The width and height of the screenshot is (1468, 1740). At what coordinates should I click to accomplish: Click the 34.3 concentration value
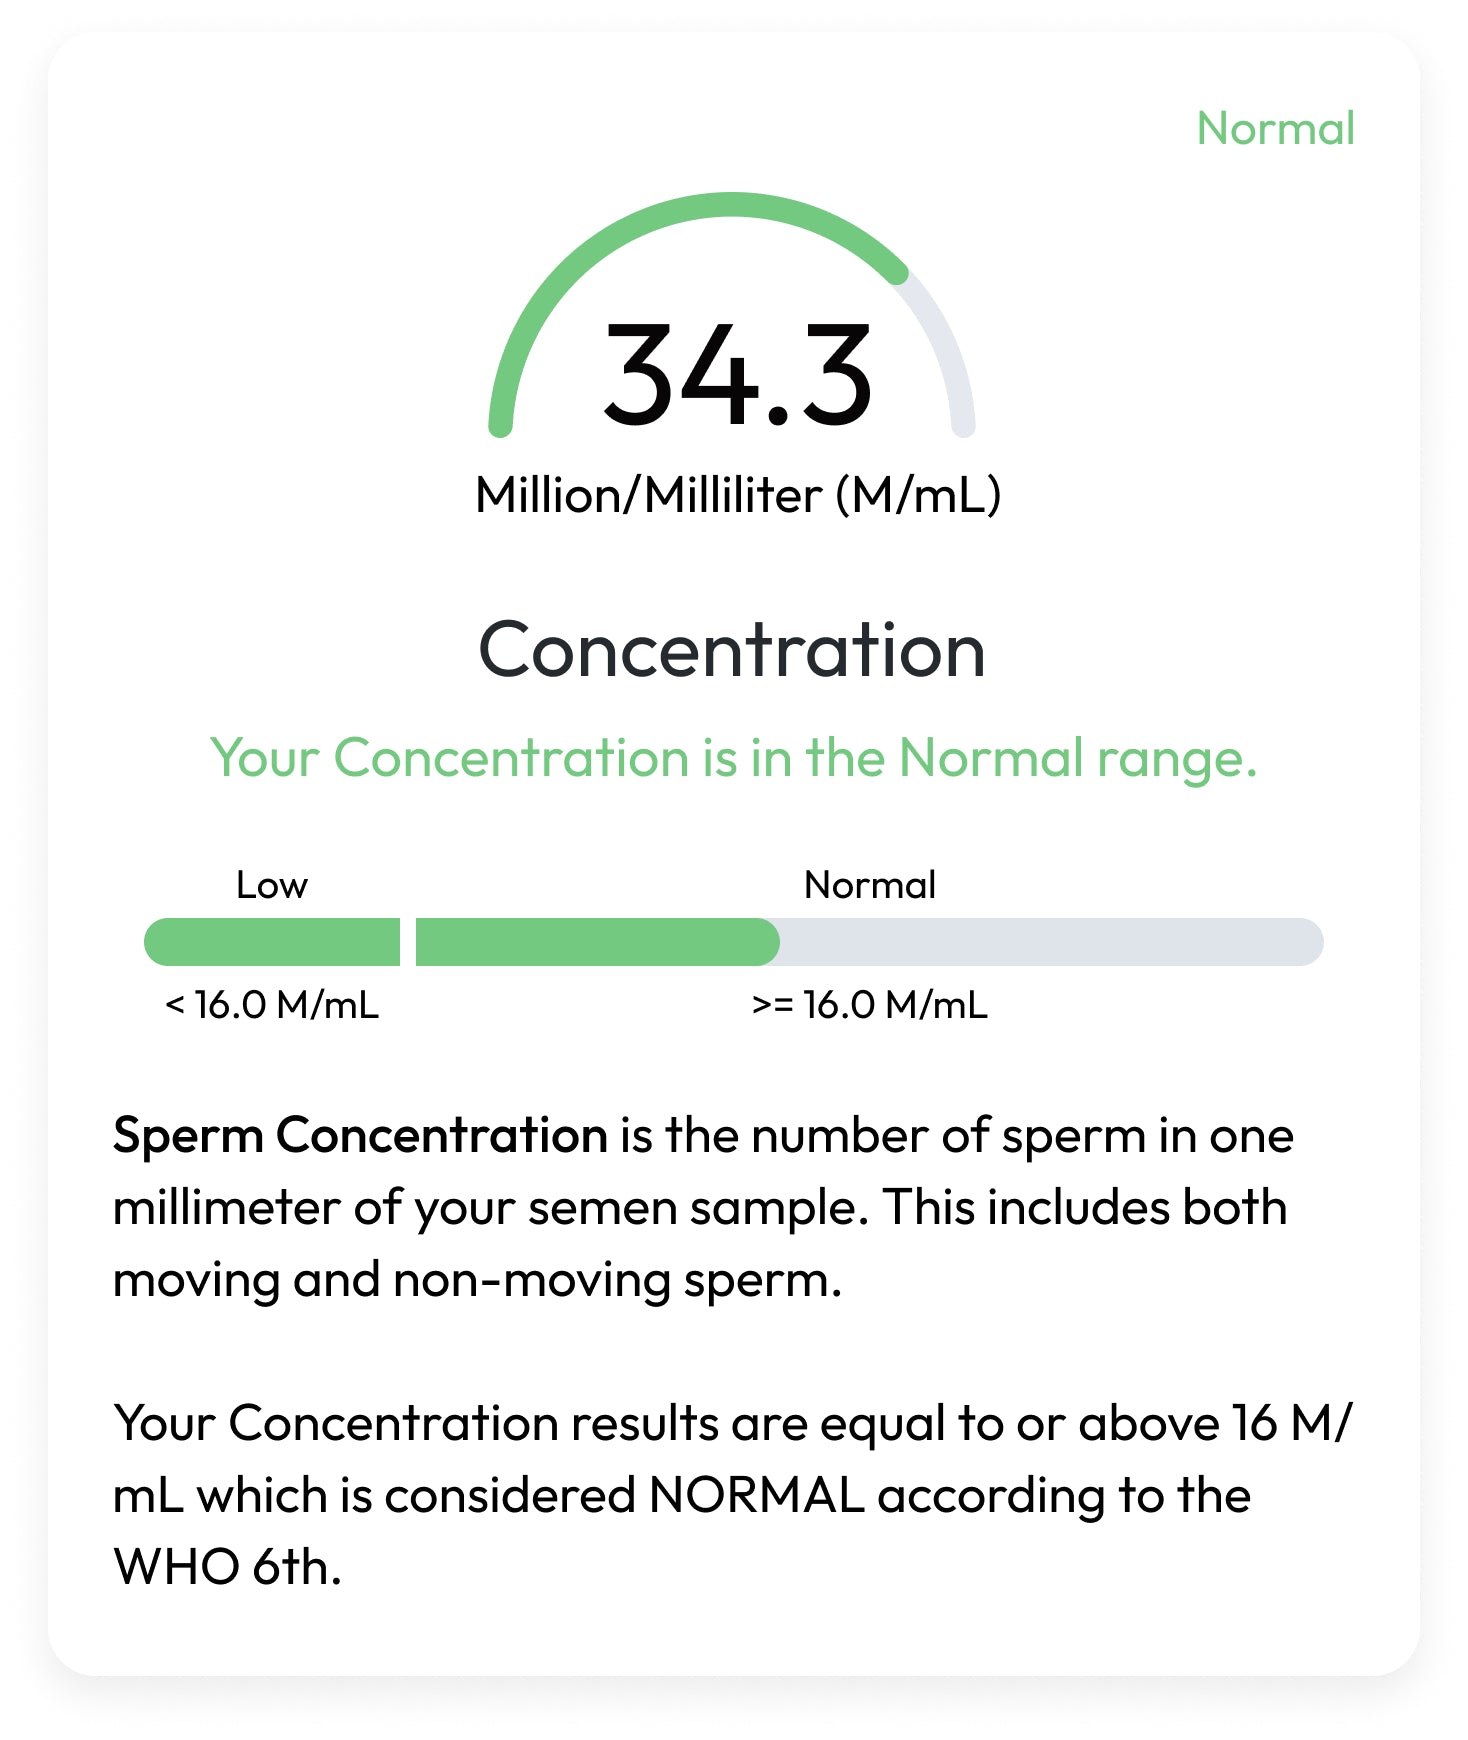(737, 376)
